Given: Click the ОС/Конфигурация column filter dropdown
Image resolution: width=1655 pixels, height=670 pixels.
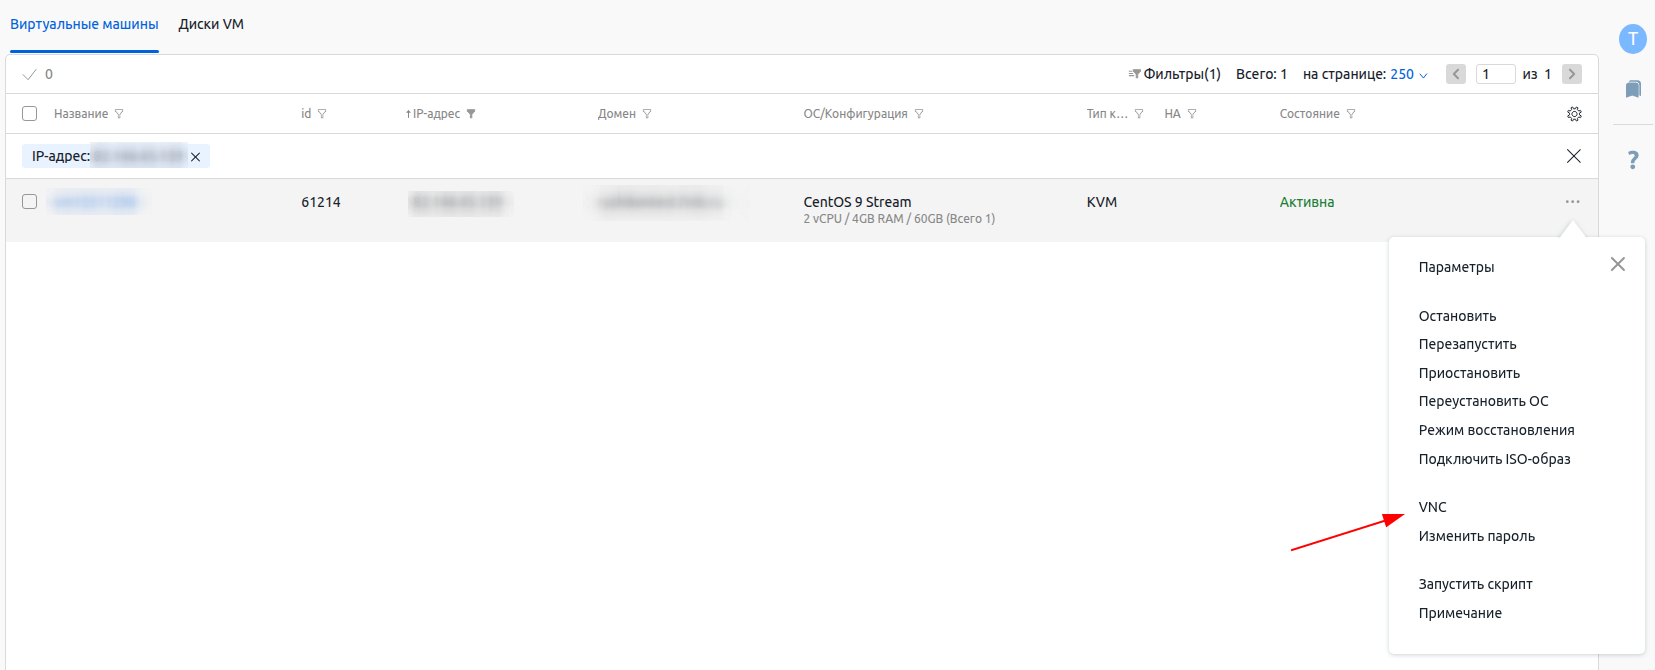Looking at the screenshot, I should pyautogui.click(x=919, y=114).
